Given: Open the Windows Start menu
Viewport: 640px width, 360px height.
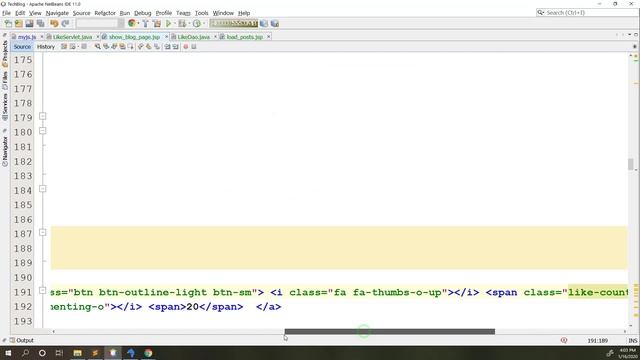Looking at the screenshot, I should click(8, 353).
